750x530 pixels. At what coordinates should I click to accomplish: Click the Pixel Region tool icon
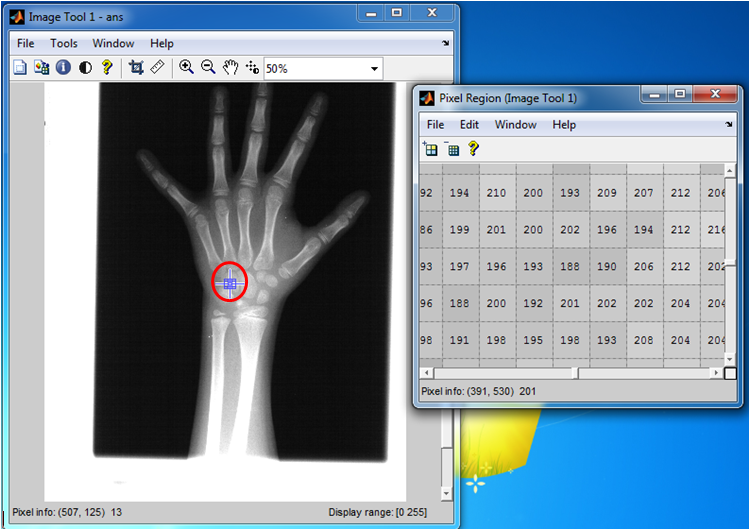coord(252,67)
